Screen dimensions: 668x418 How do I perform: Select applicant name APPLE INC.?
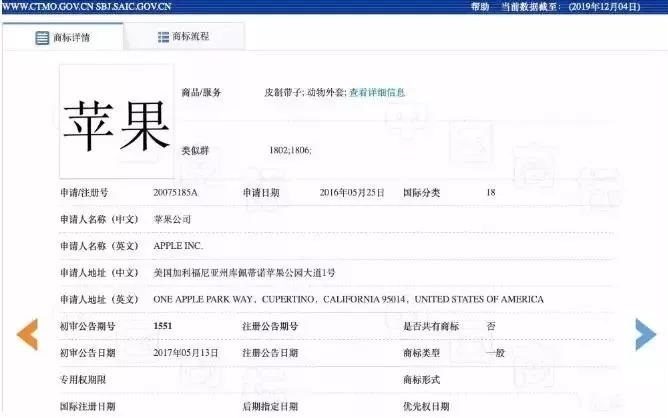click(178, 246)
